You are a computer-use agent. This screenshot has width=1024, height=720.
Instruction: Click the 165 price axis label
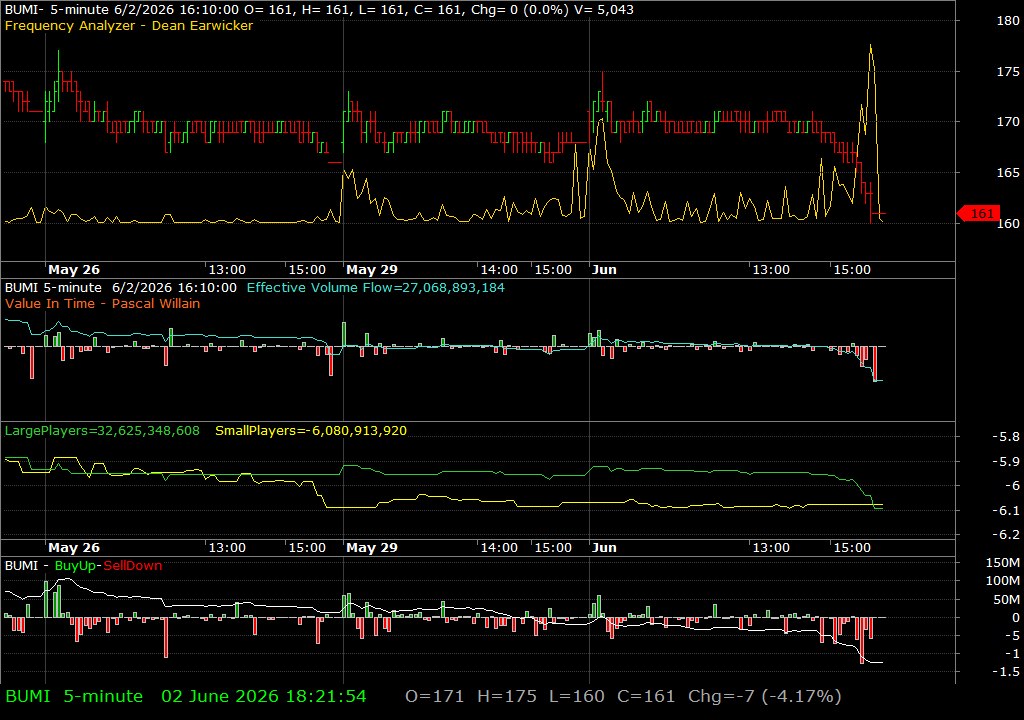coord(1008,172)
